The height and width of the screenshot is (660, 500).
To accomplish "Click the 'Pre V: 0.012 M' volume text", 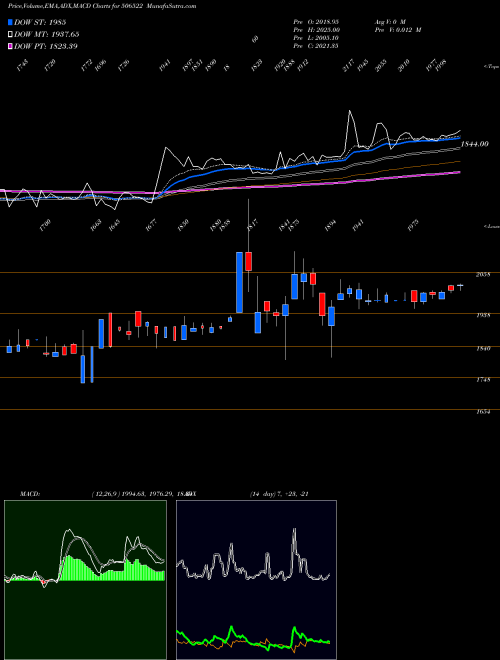I will point(398,30).
